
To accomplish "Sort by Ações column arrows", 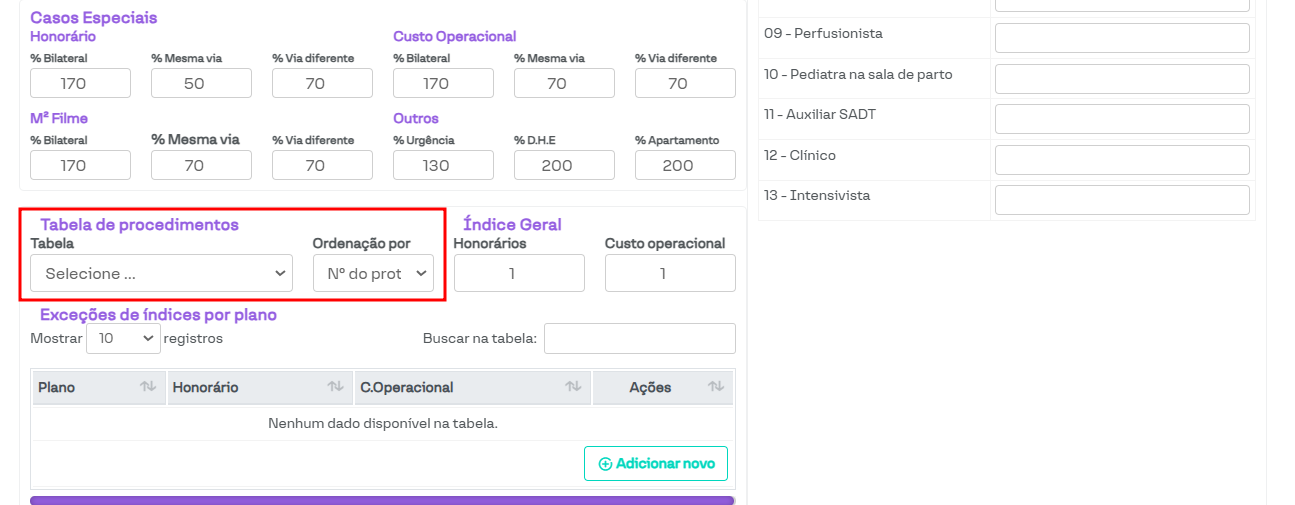I will (716, 387).
